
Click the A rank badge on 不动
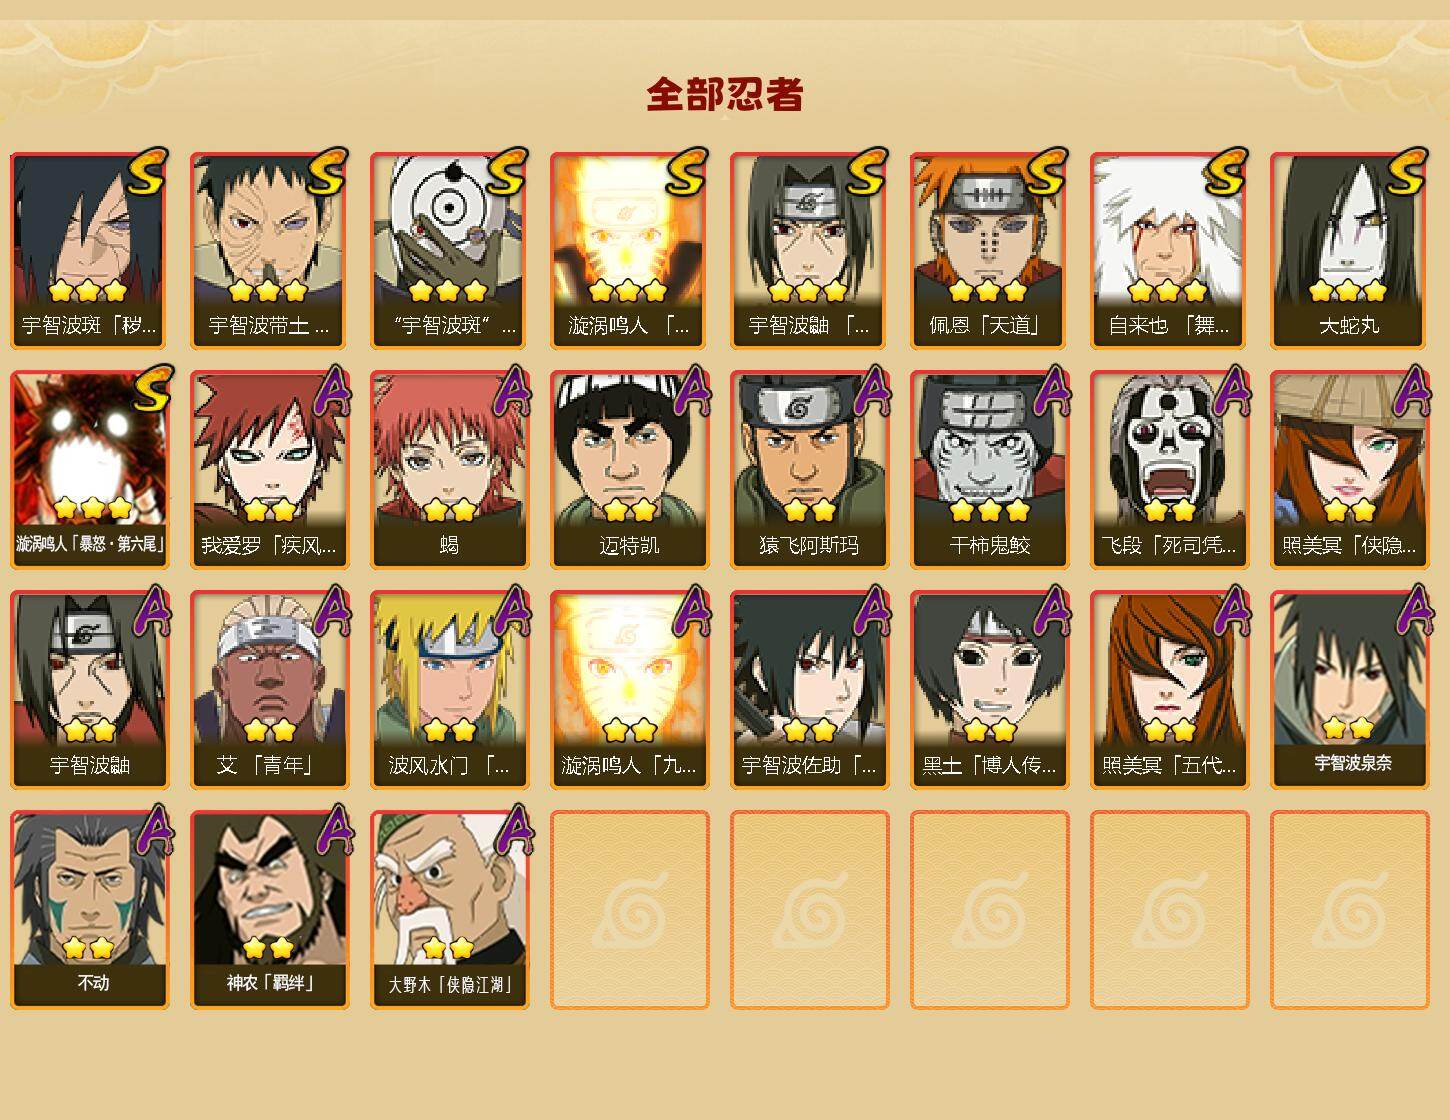tap(152, 831)
